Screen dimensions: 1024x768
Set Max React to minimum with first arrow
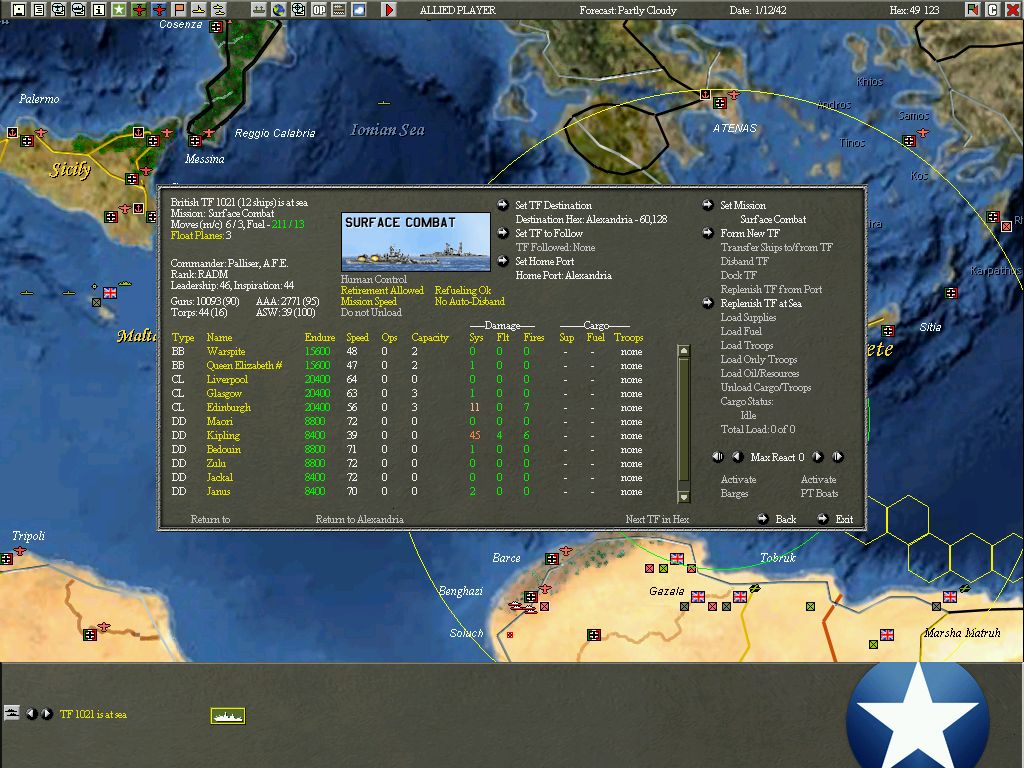tap(718, 456)
